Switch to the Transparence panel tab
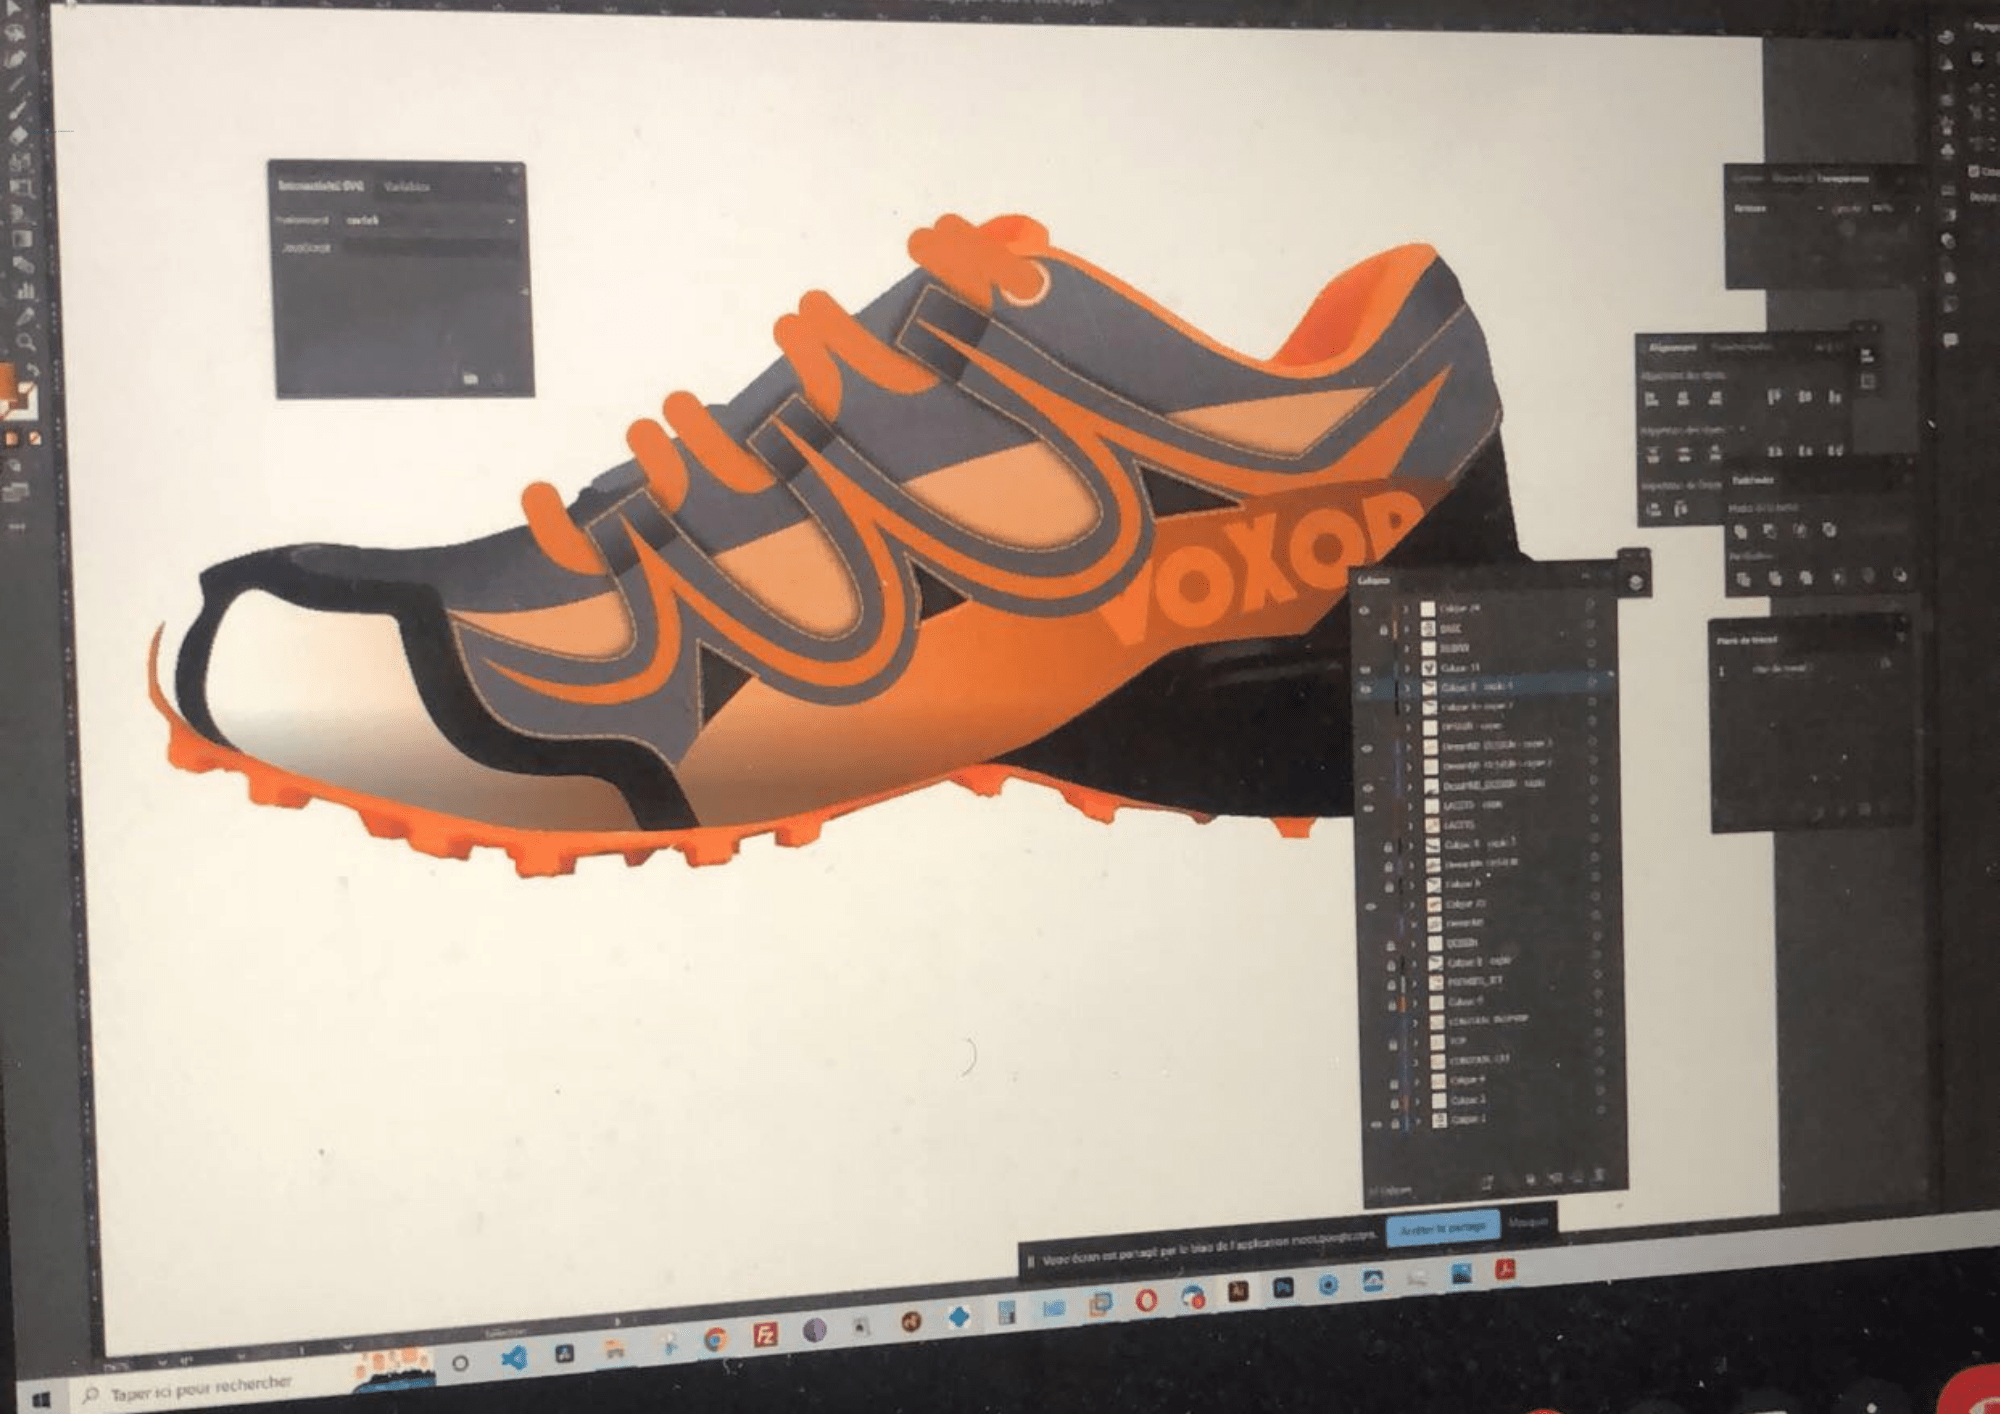This screenshot has height=1414, width=2000. (x=1842, y=179)
